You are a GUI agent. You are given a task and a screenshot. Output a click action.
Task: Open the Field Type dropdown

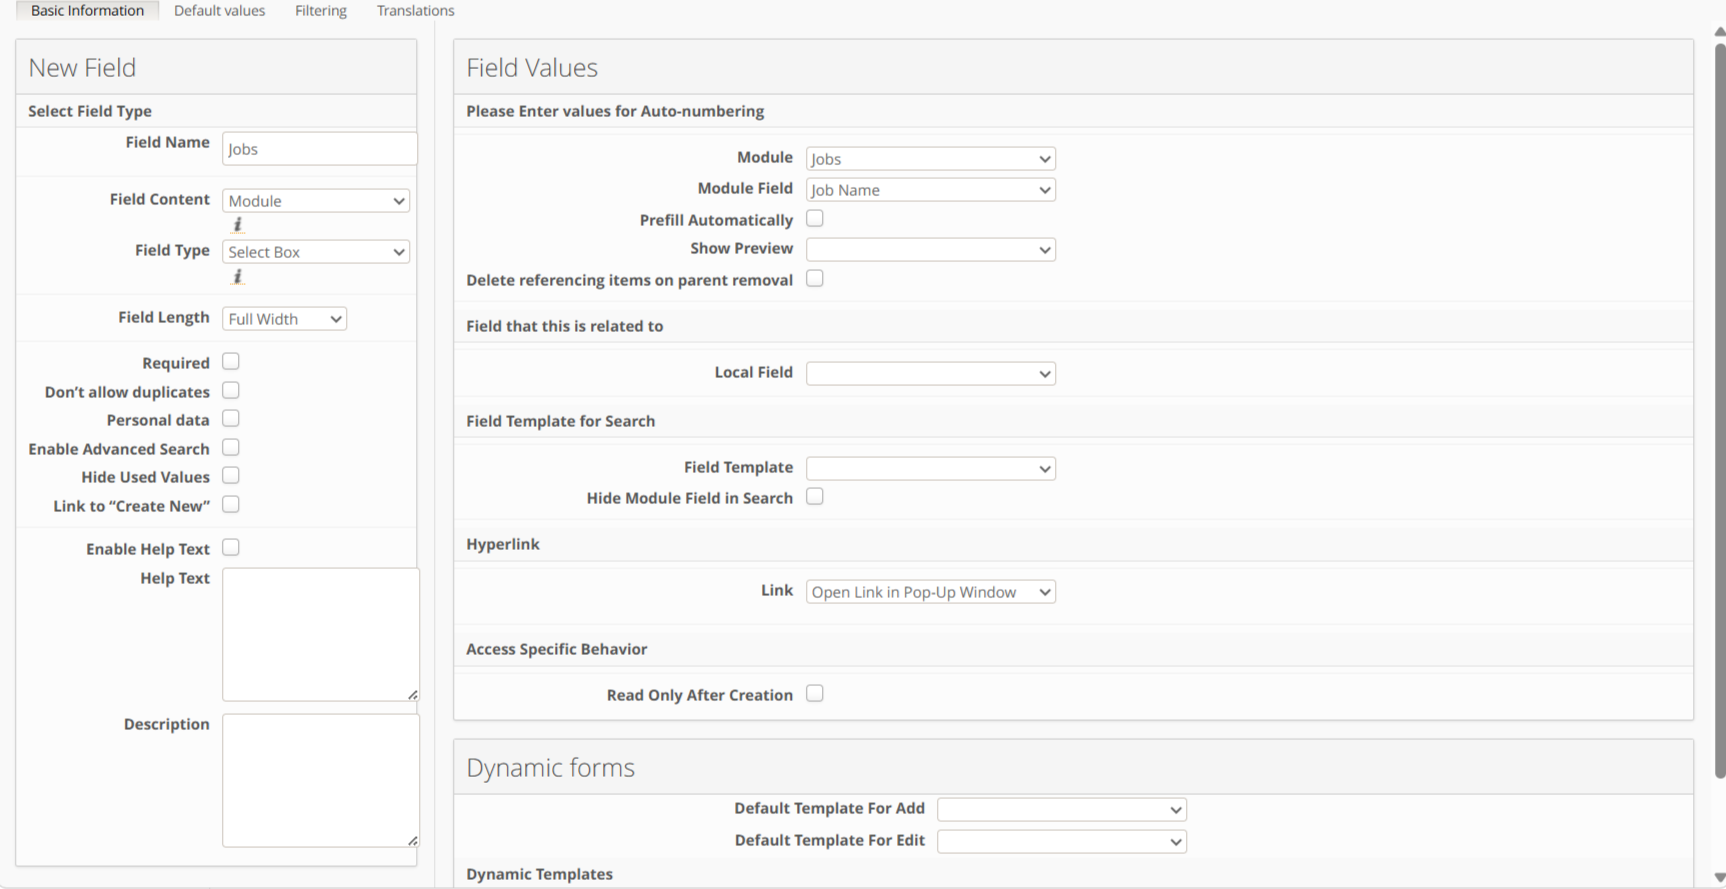[316, 252]
